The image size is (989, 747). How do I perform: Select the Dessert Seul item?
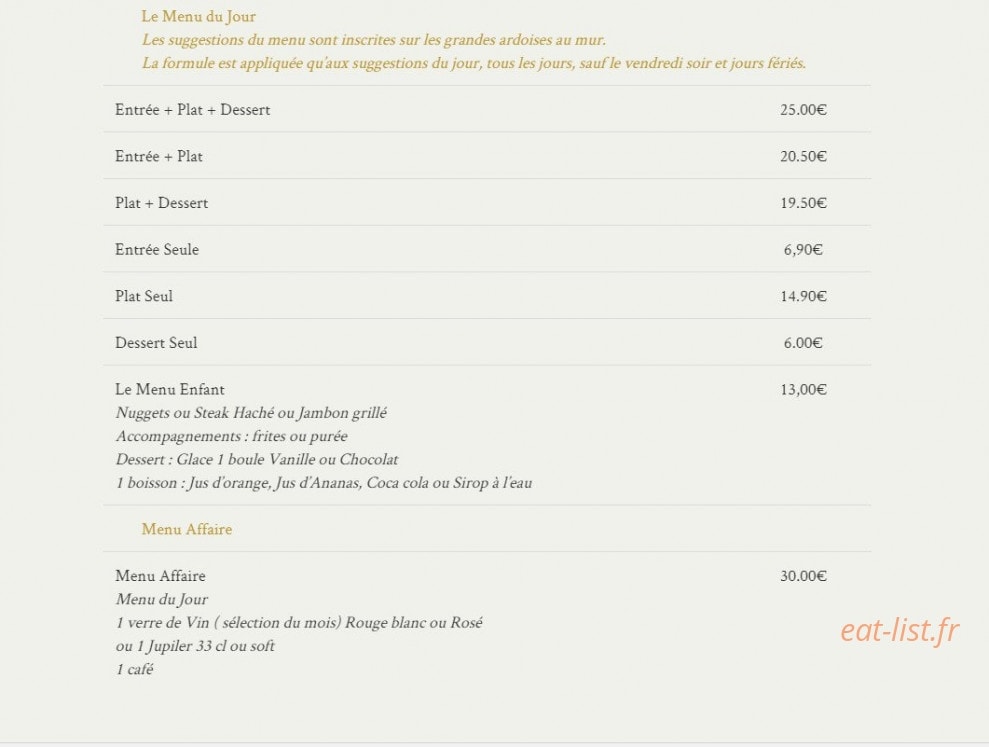coord(156,343)
